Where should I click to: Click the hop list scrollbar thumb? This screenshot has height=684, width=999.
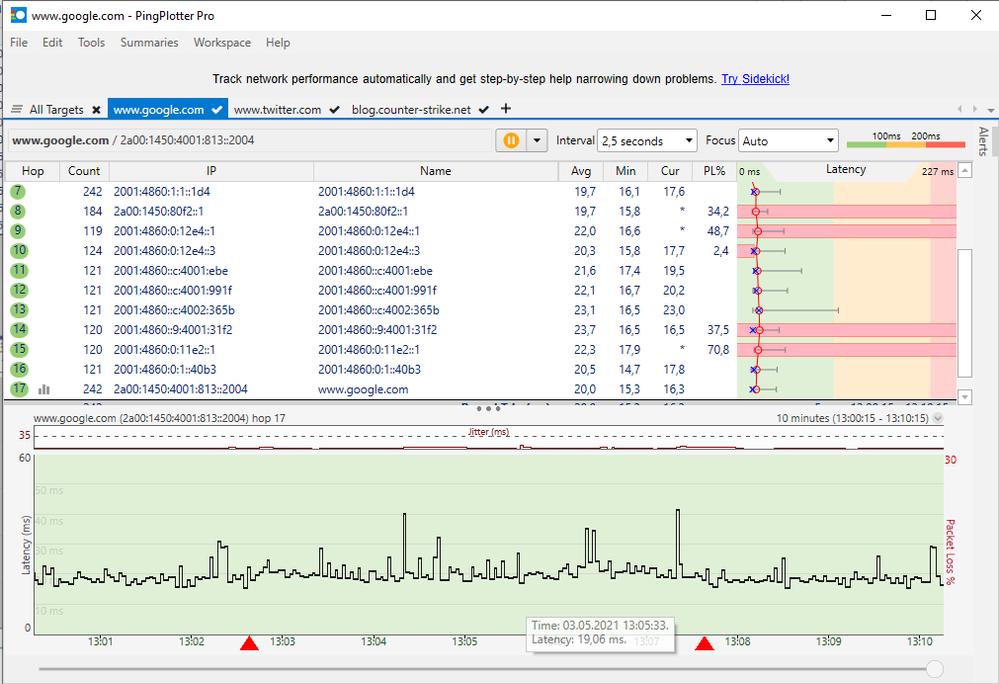pos(965,313)
